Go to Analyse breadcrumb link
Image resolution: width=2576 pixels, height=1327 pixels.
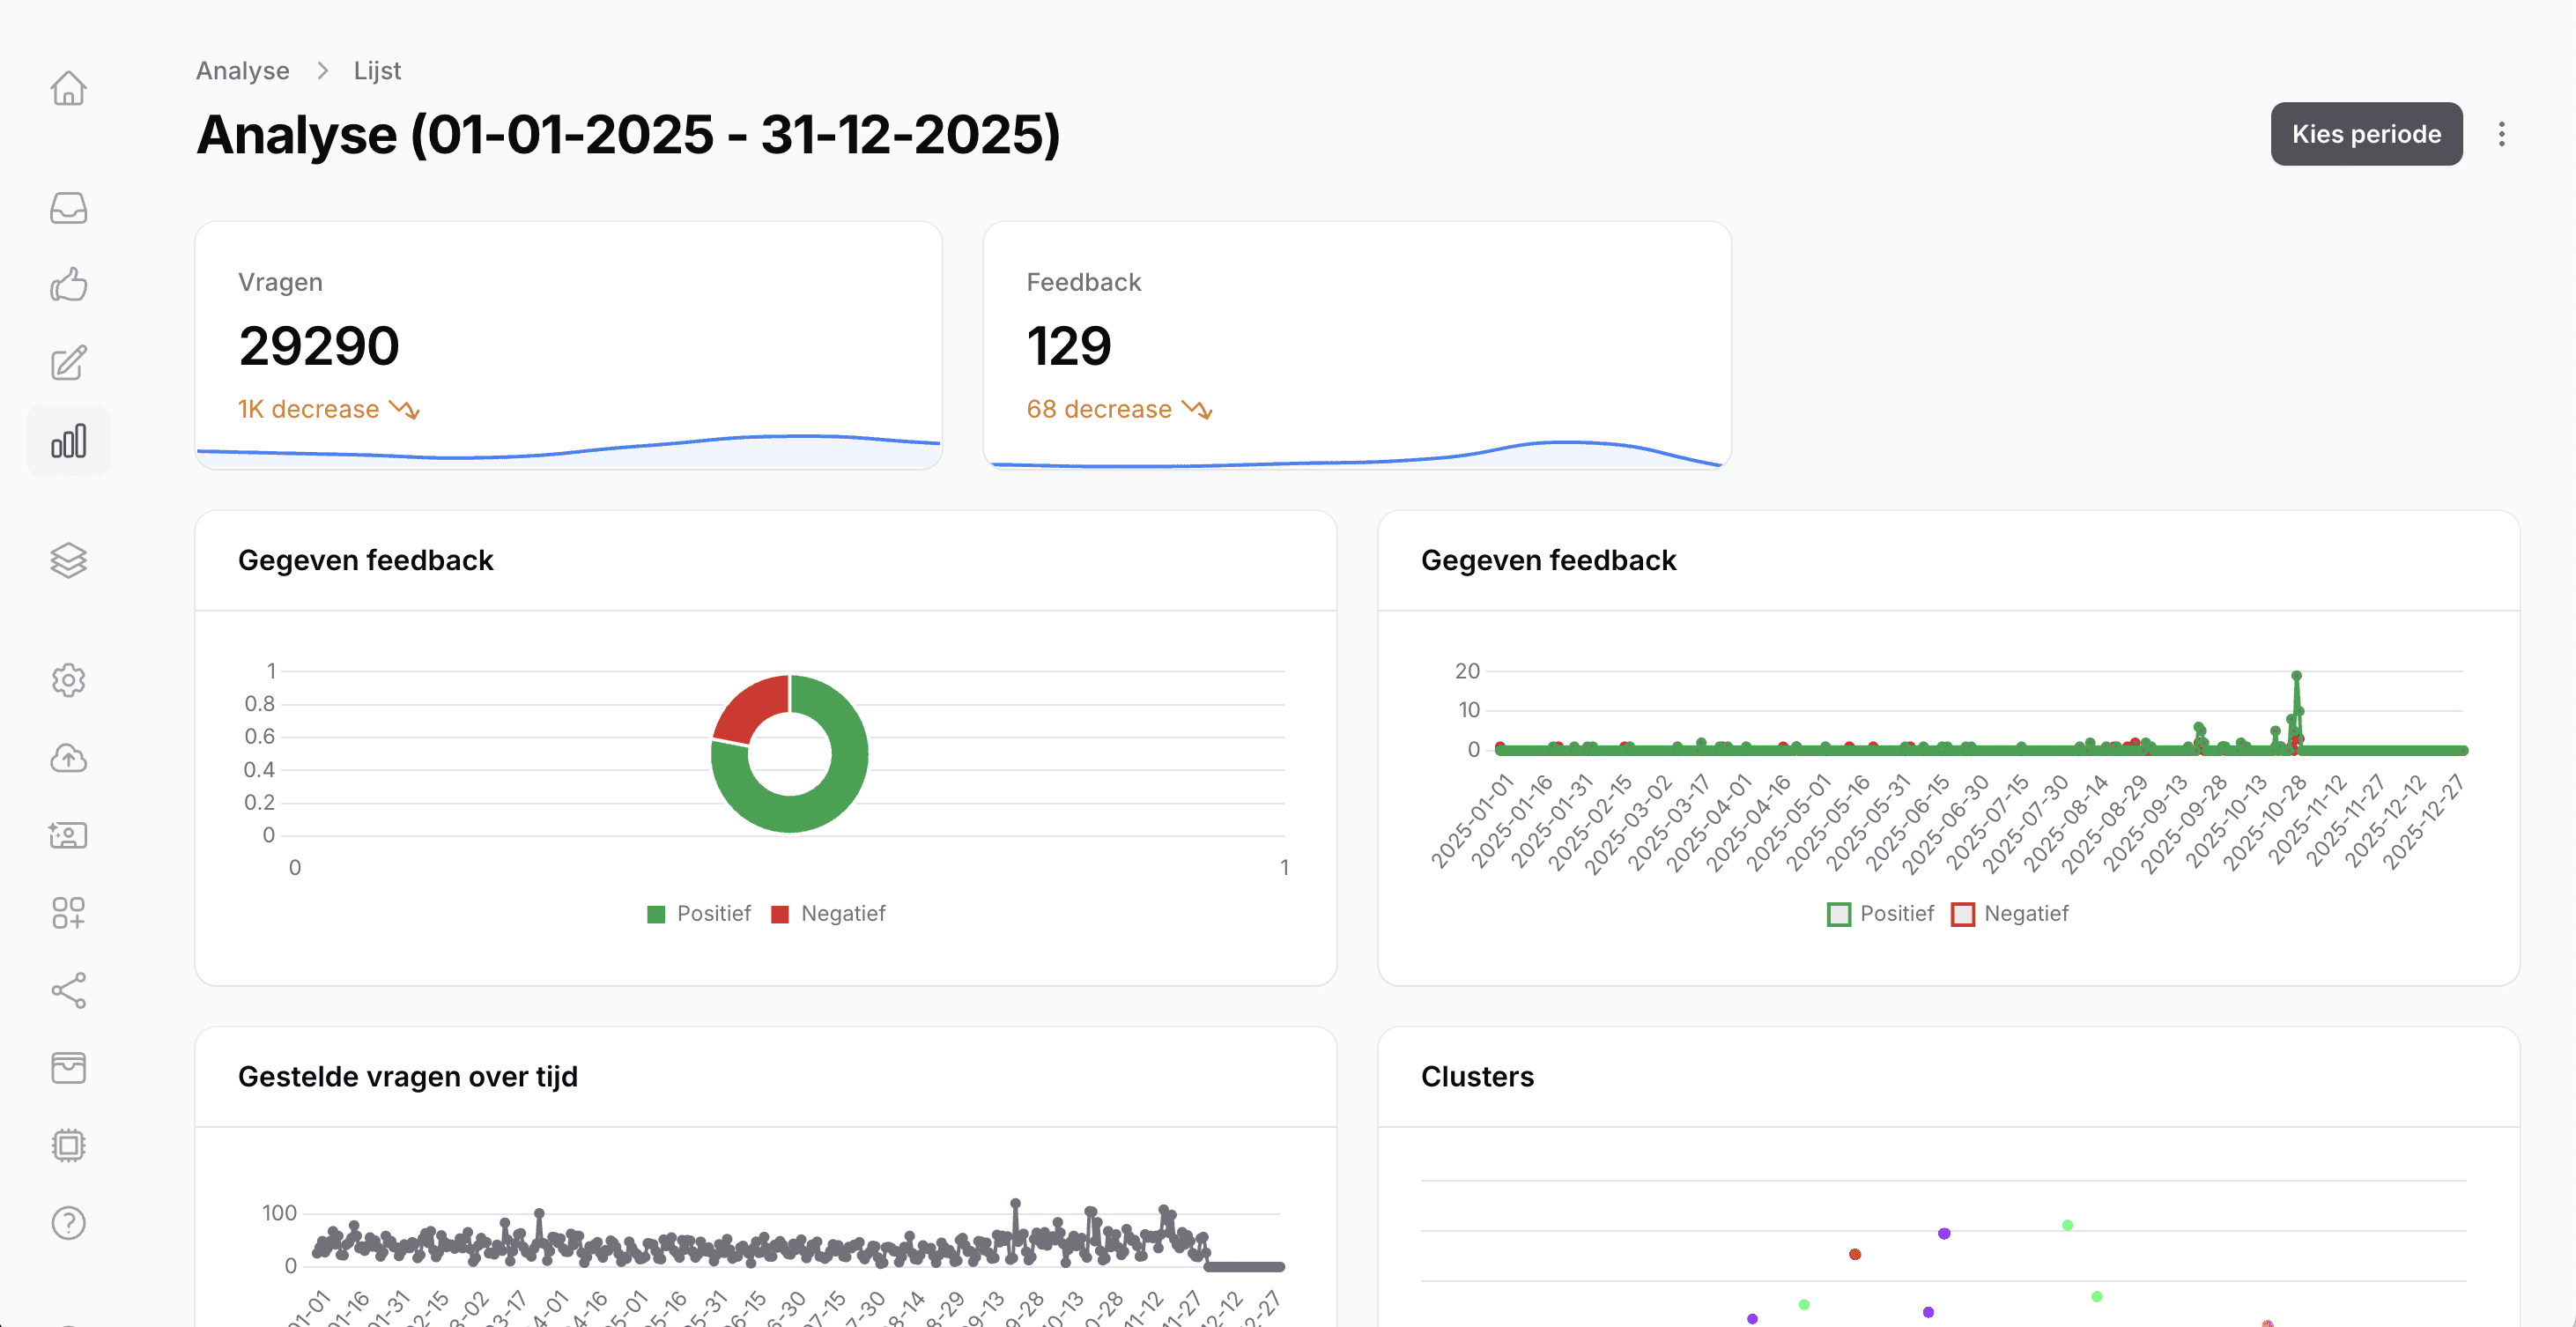pyautogui.click(x=242, y=71)
